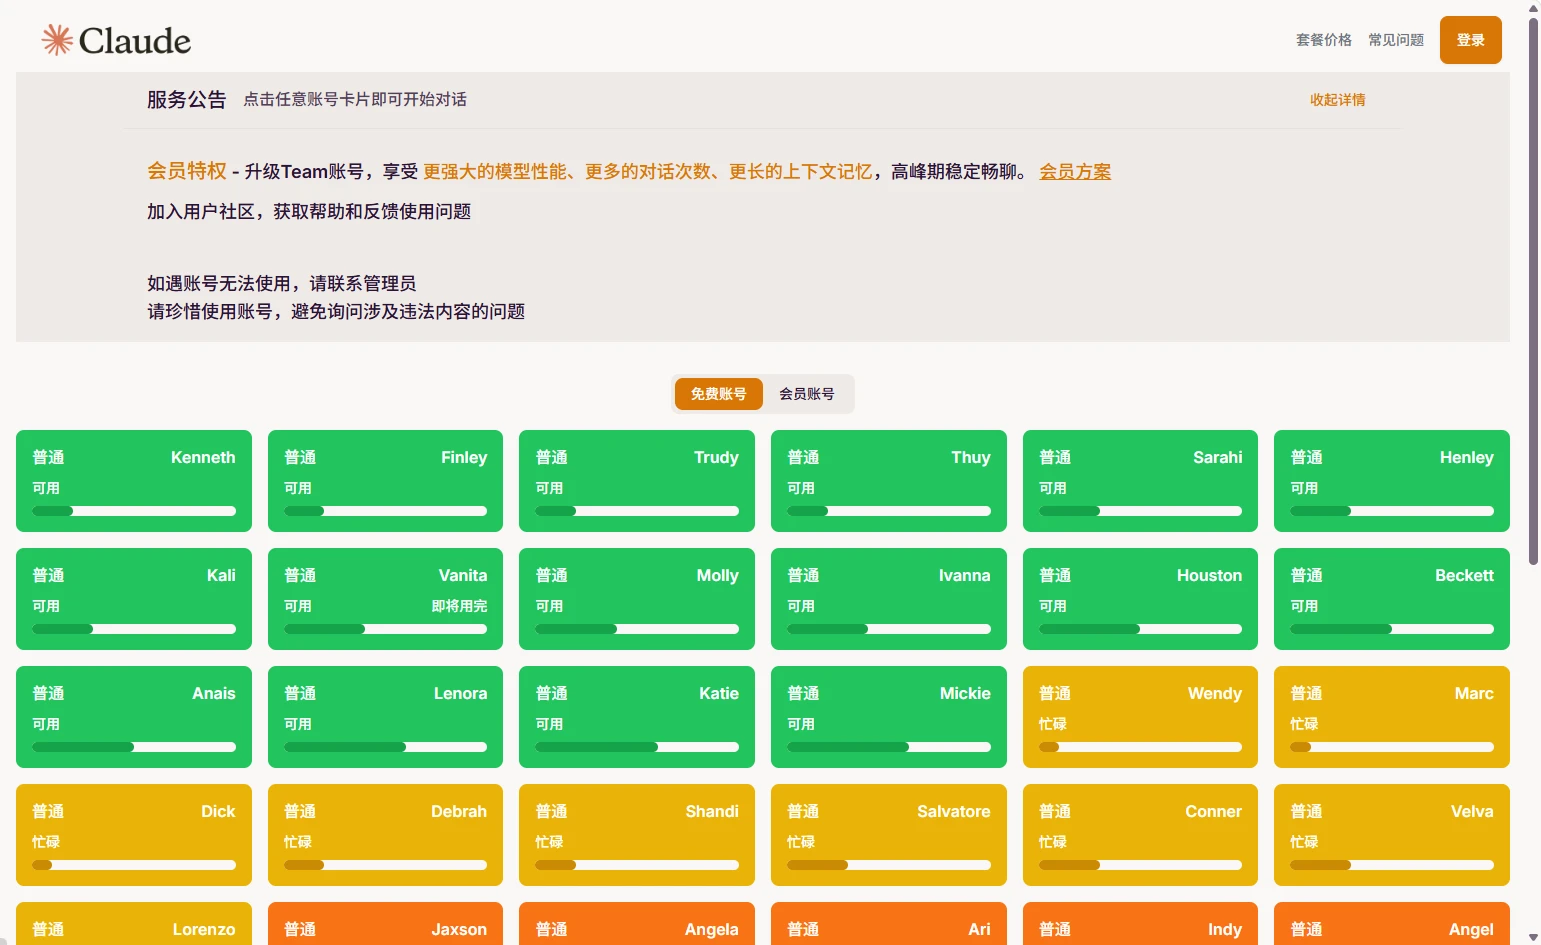Image resolution: width=1541 pixels, height=945 pixels.
Task: Select the Anais account card
Action: [x=134, y=716]
